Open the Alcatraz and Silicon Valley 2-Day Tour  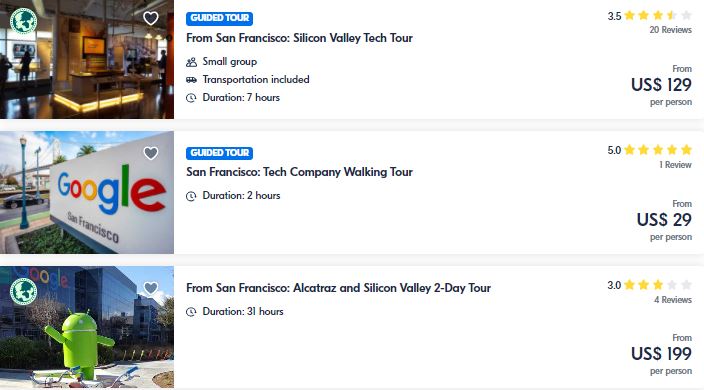339,288
